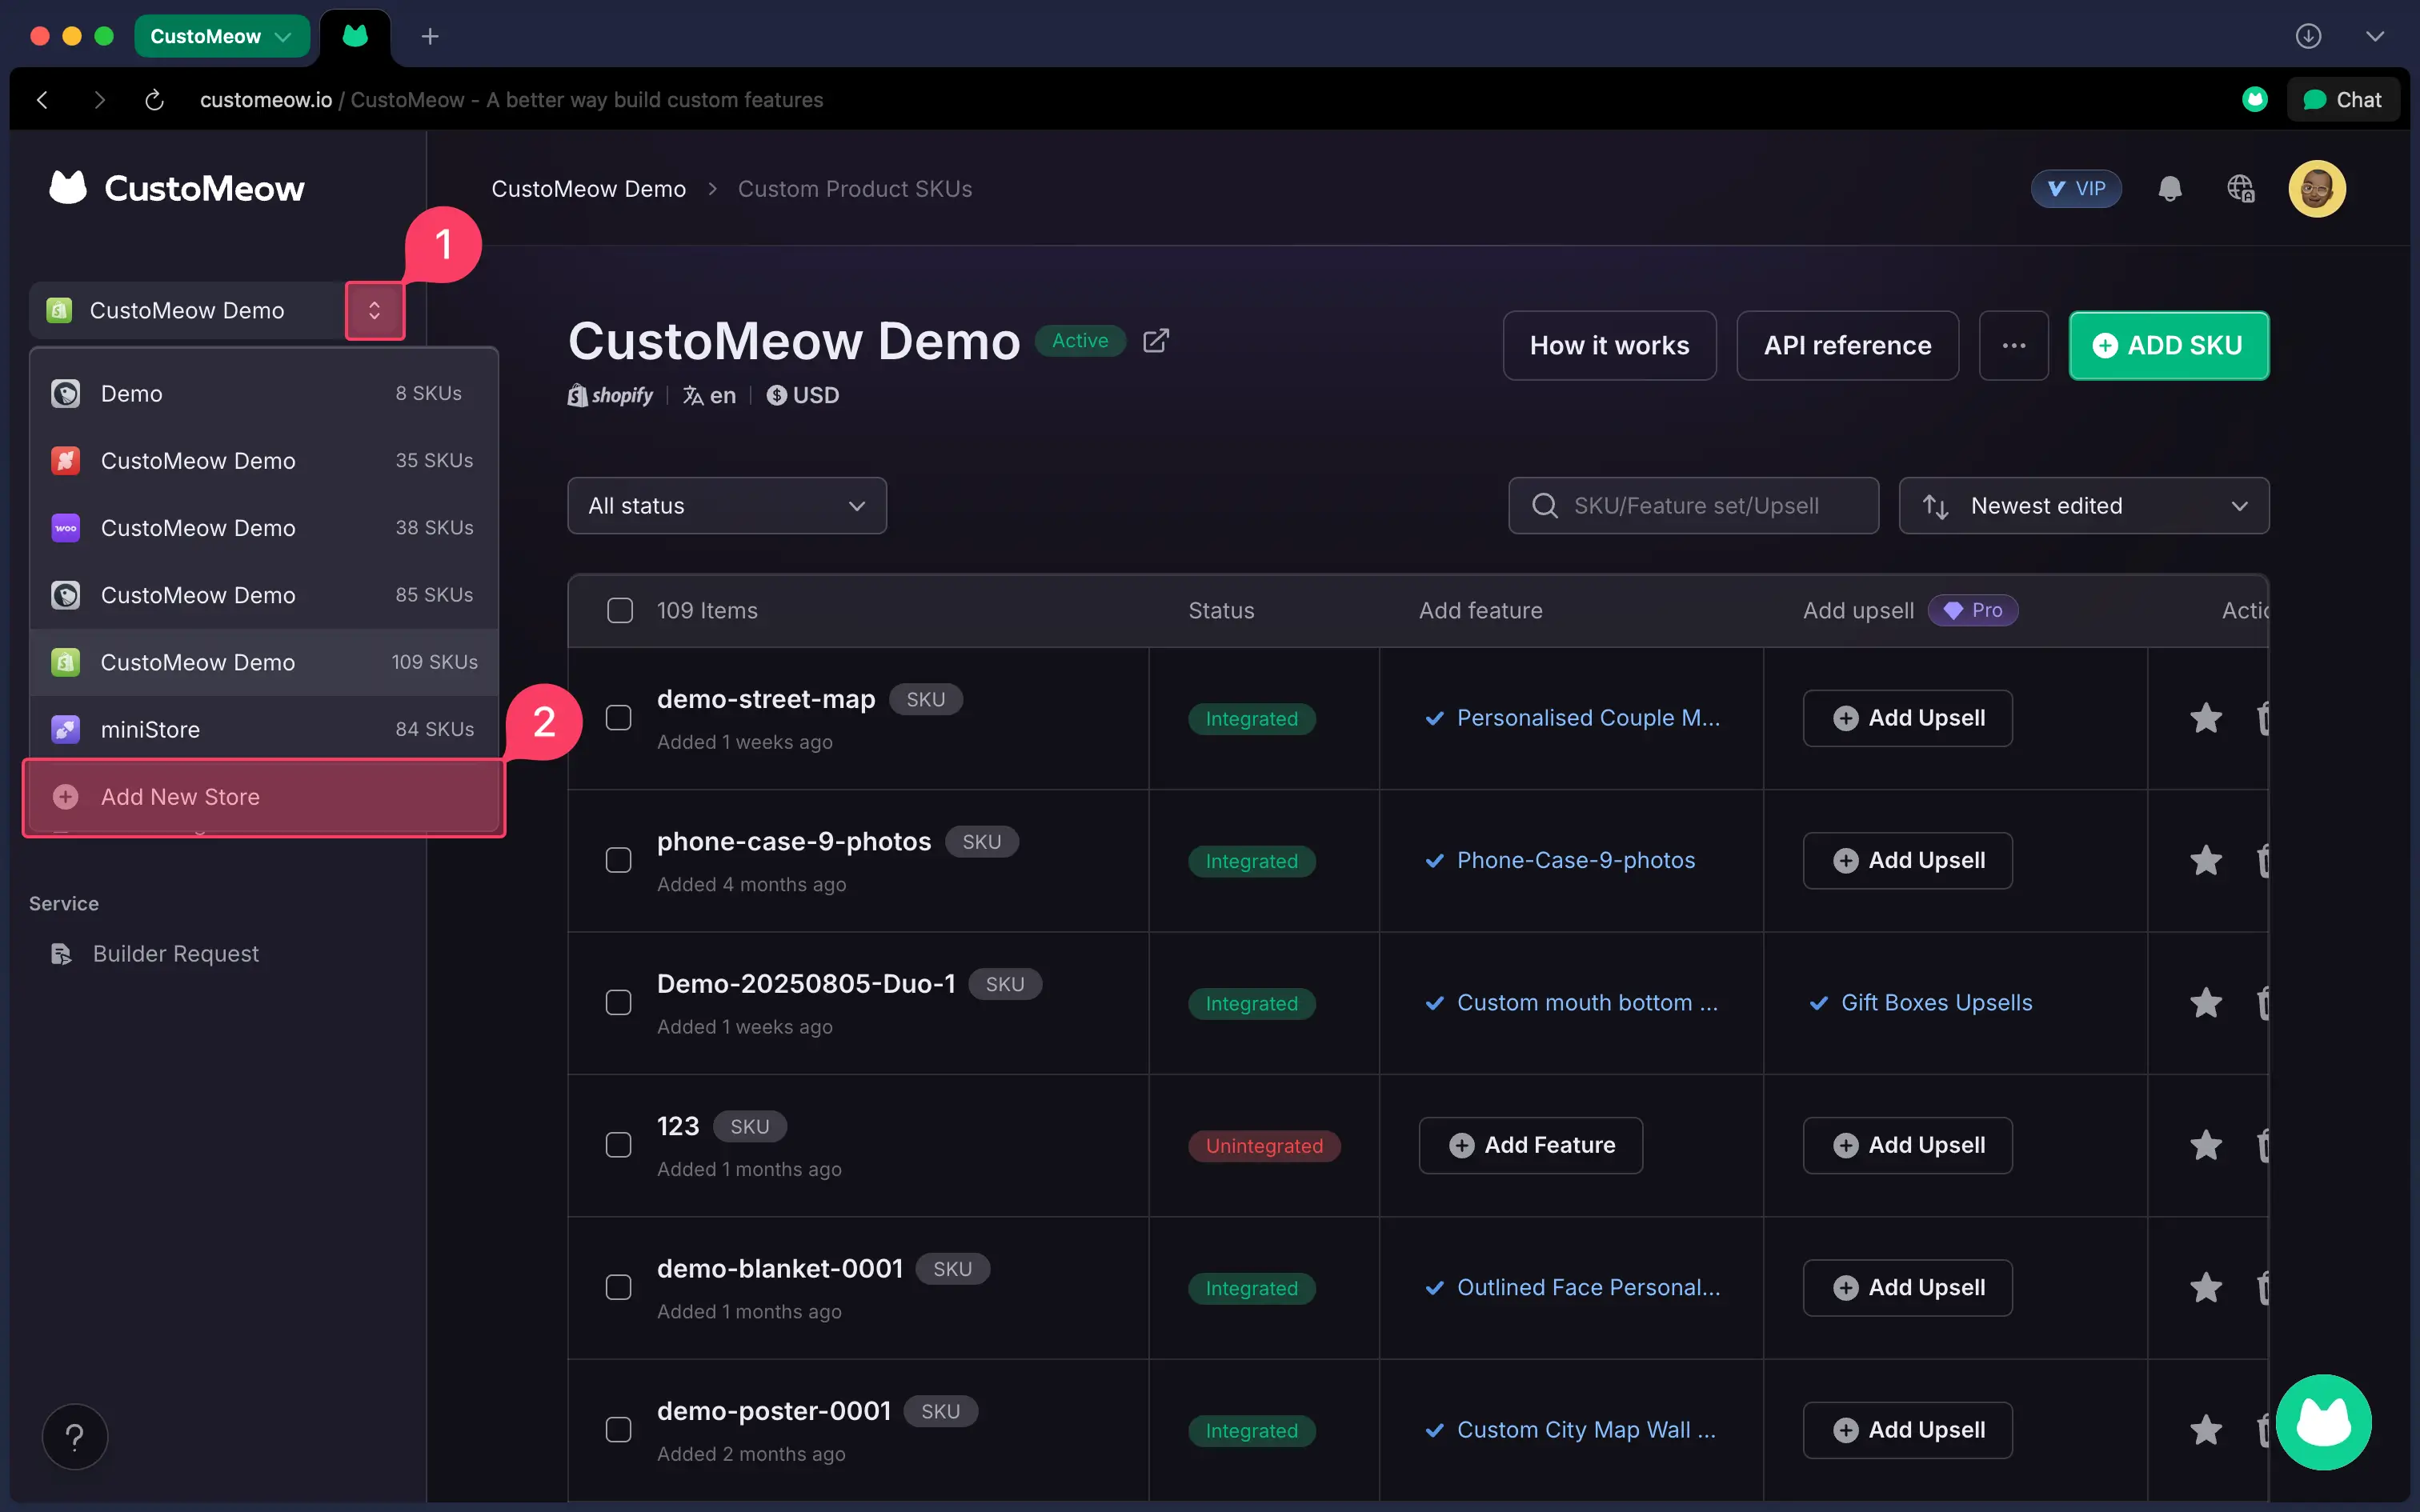Viewport: 2420px width, 1512px height.
Task: Check the 123 SKU row checkbox
Action: 619,1145
